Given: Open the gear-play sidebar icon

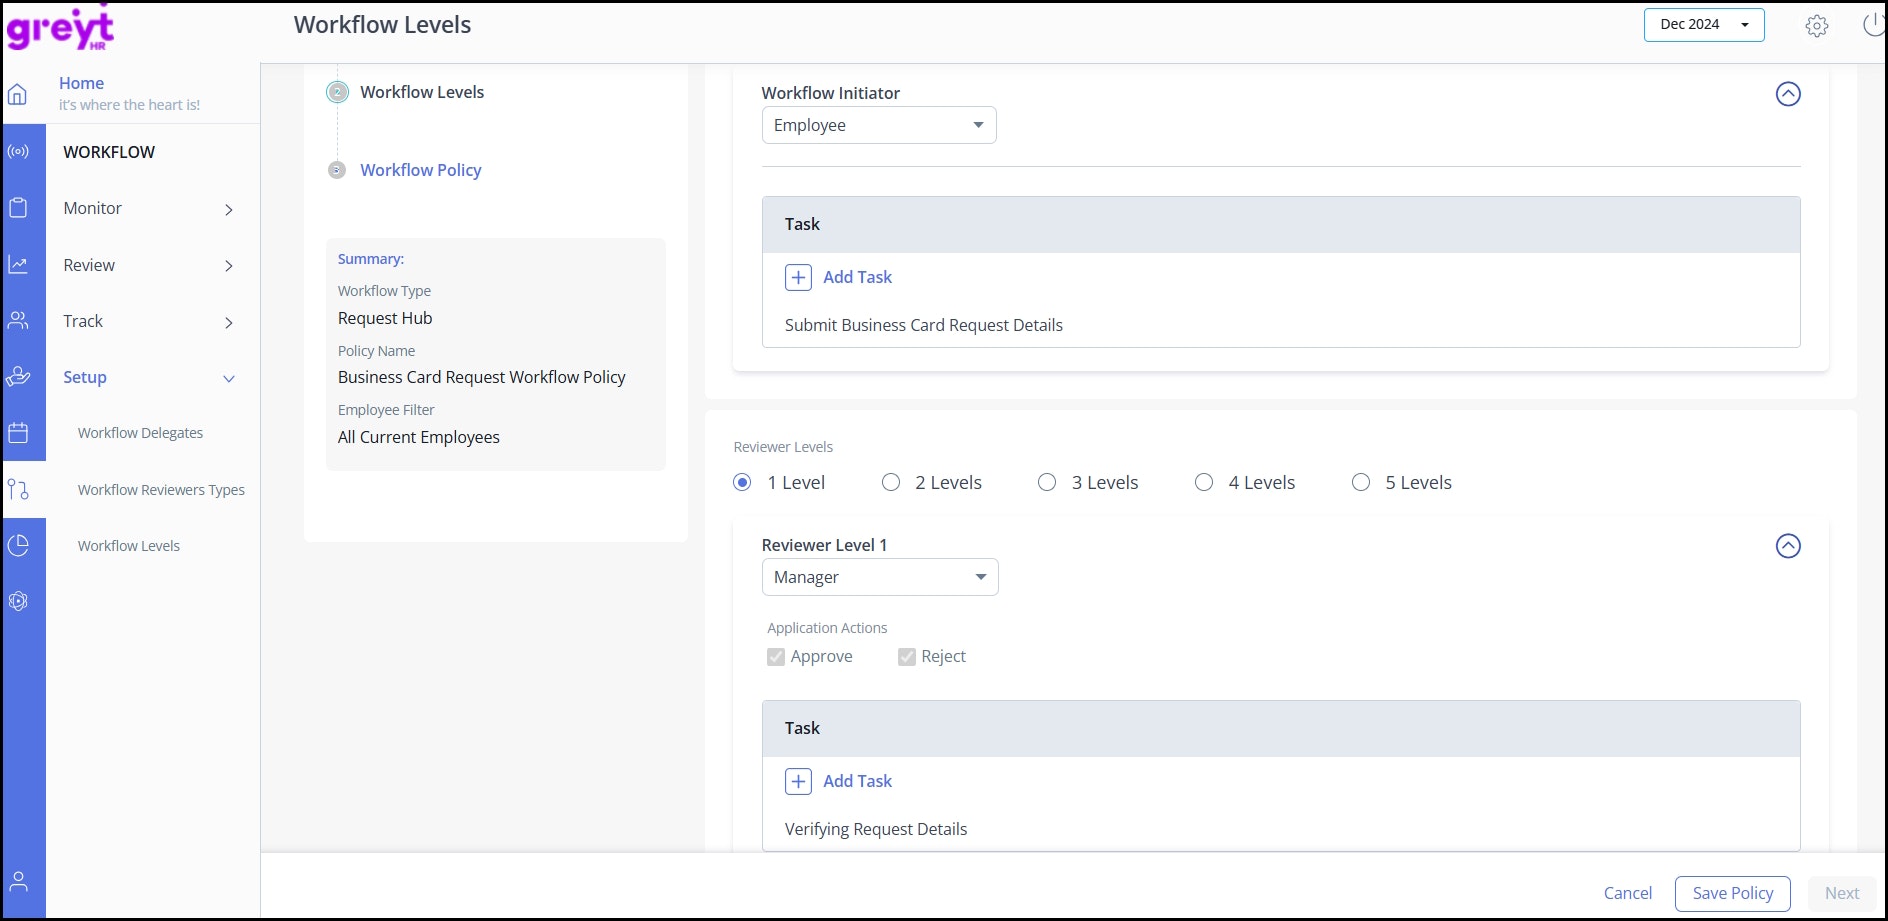Looking at the screenshot, I should (x=18, y=601).
